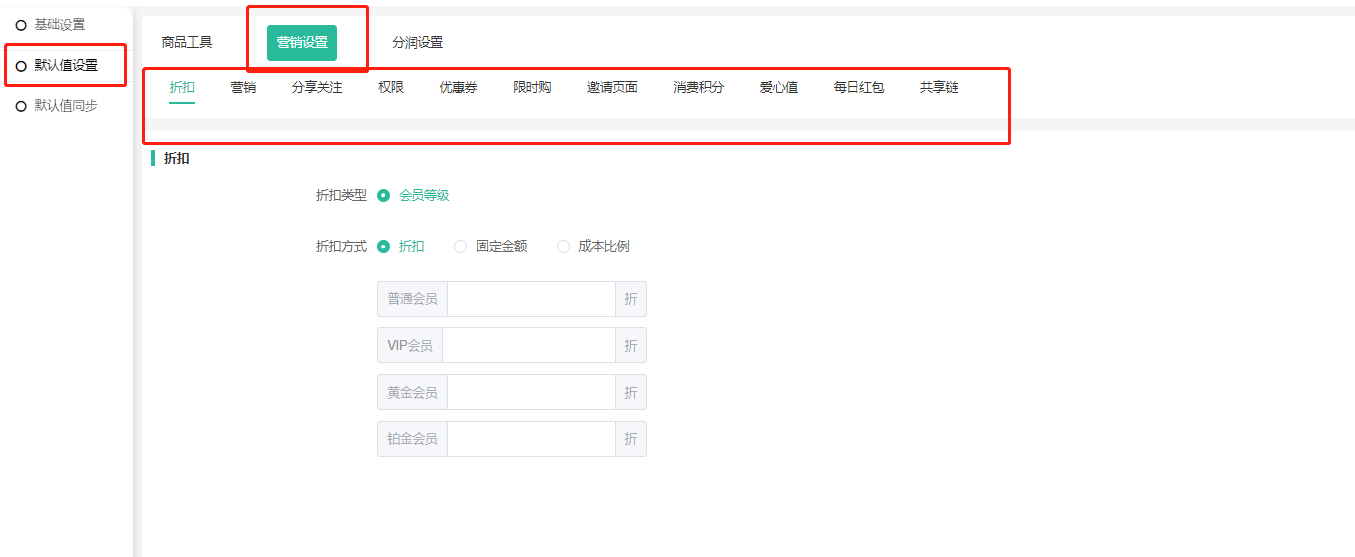Open the 优惠券 sub-tab
The image size is (1355, 557).
click(458, 87)
